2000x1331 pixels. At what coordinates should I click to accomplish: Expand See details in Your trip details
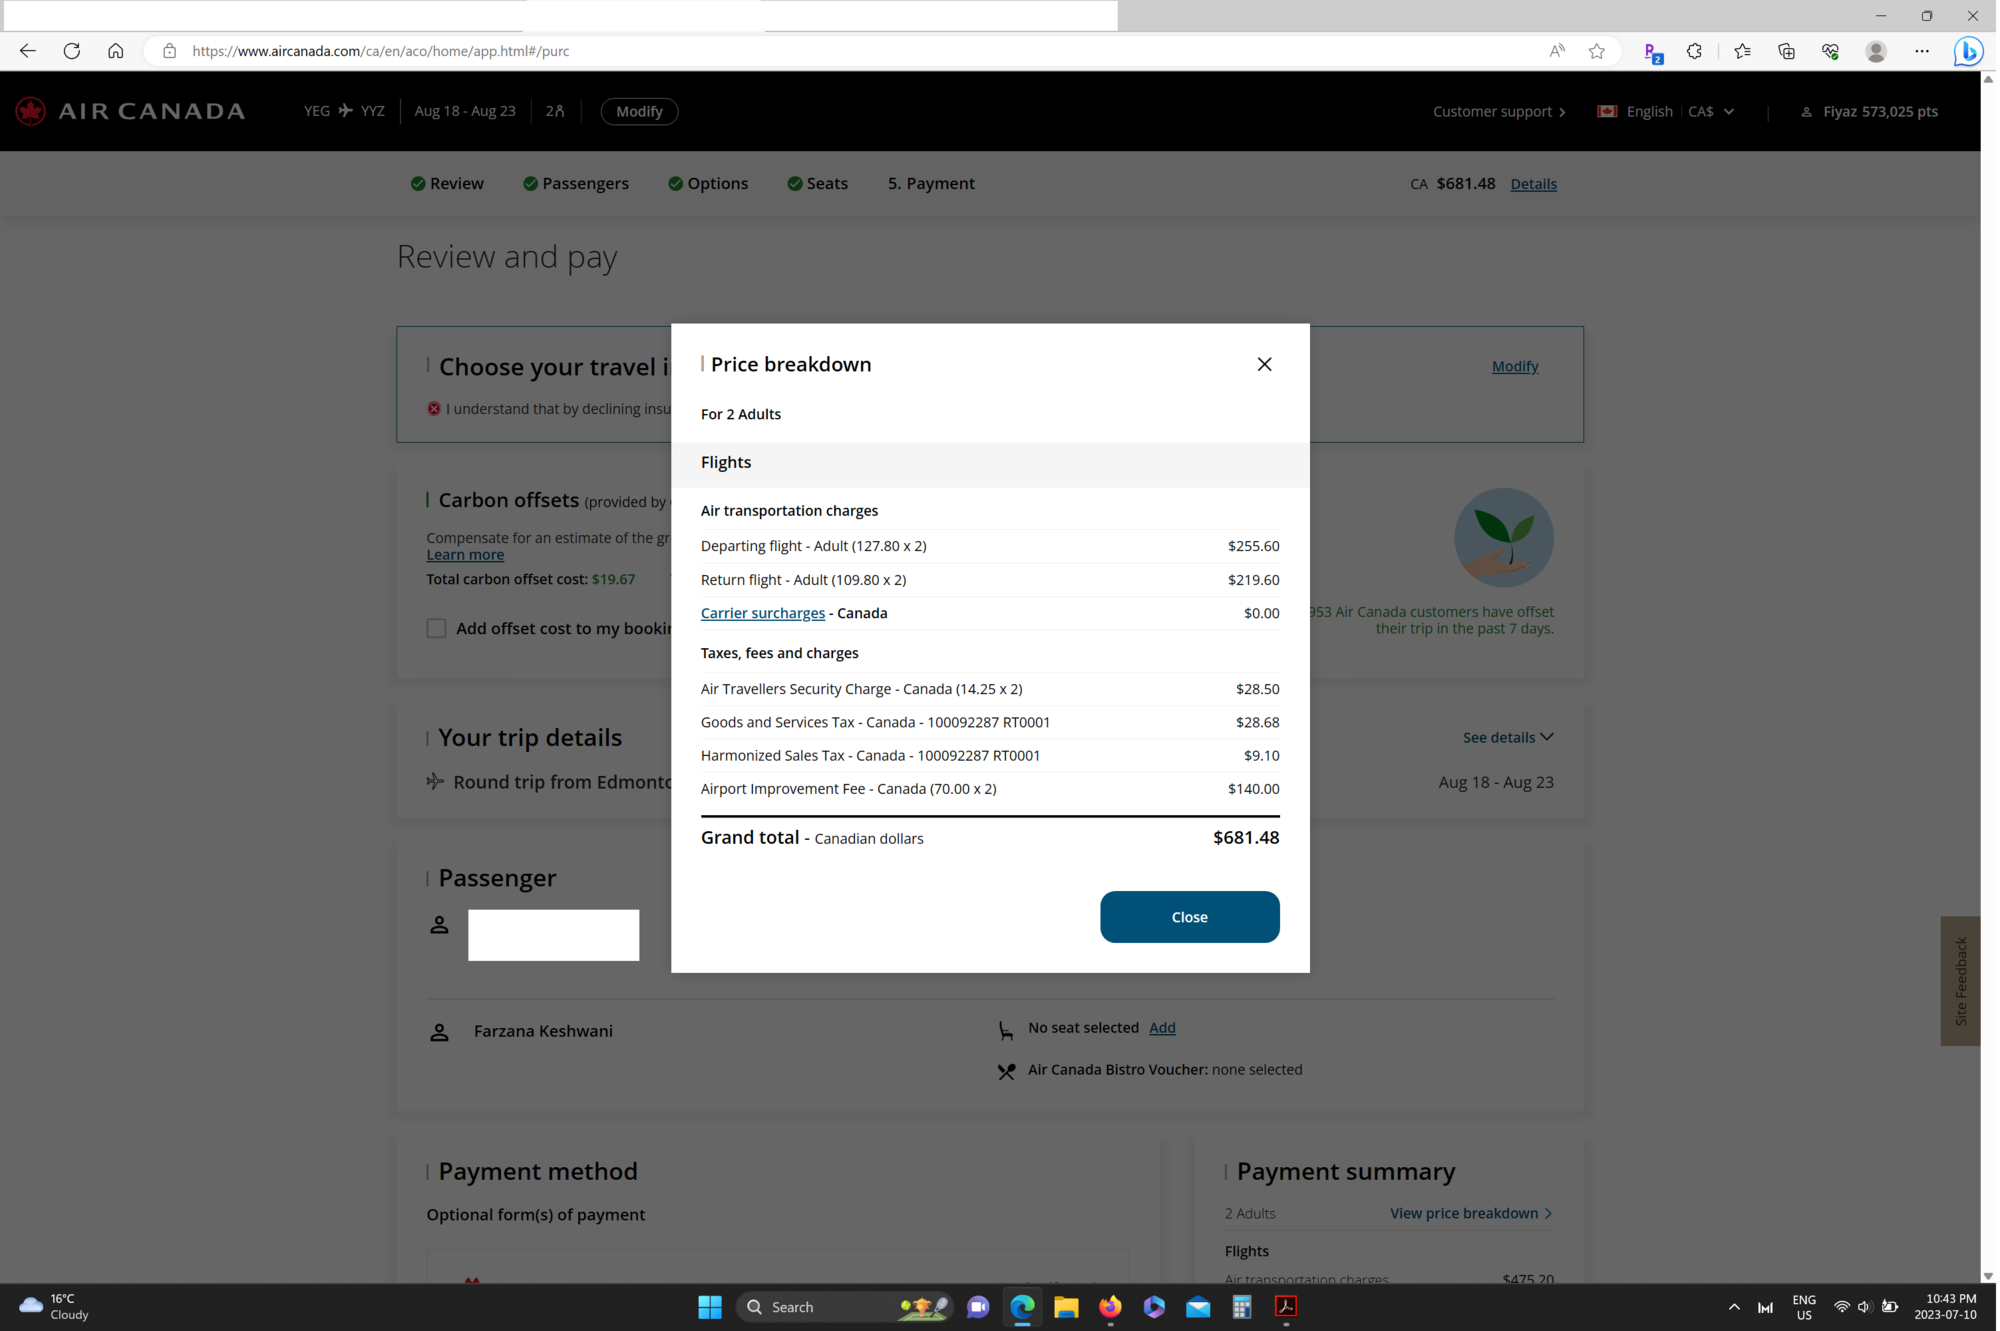point(1507,737)
